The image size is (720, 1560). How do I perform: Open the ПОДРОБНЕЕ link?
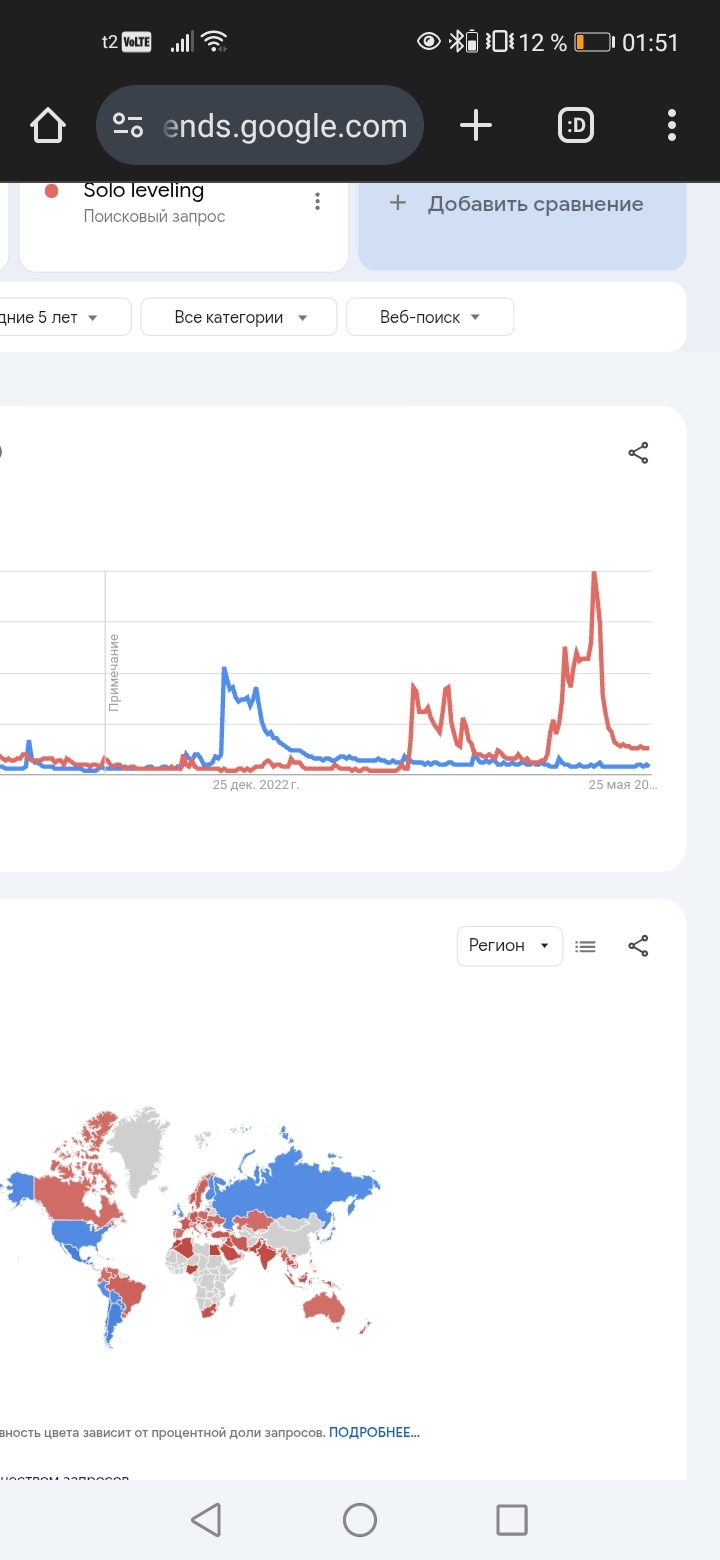[x=374, y=1432]
